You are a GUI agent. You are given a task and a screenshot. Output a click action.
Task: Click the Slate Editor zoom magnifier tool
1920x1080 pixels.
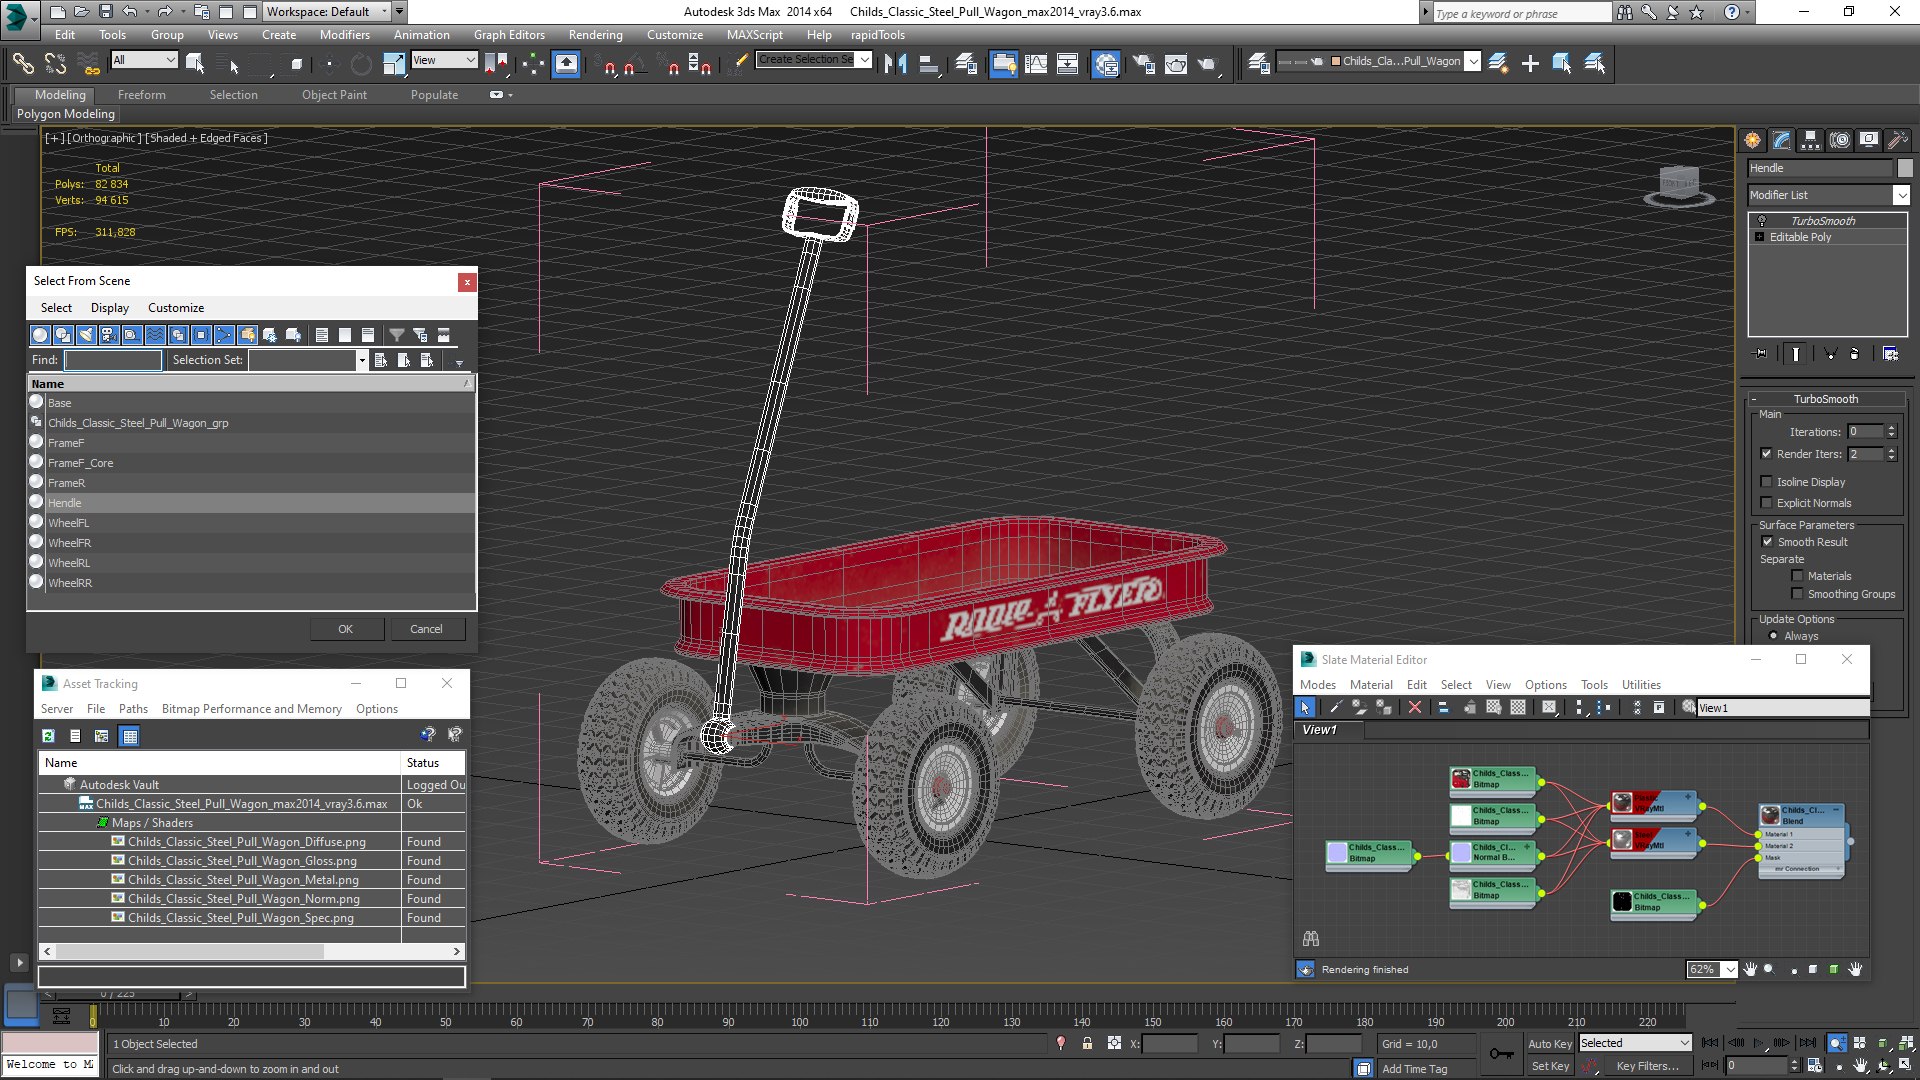[1770, 969]
